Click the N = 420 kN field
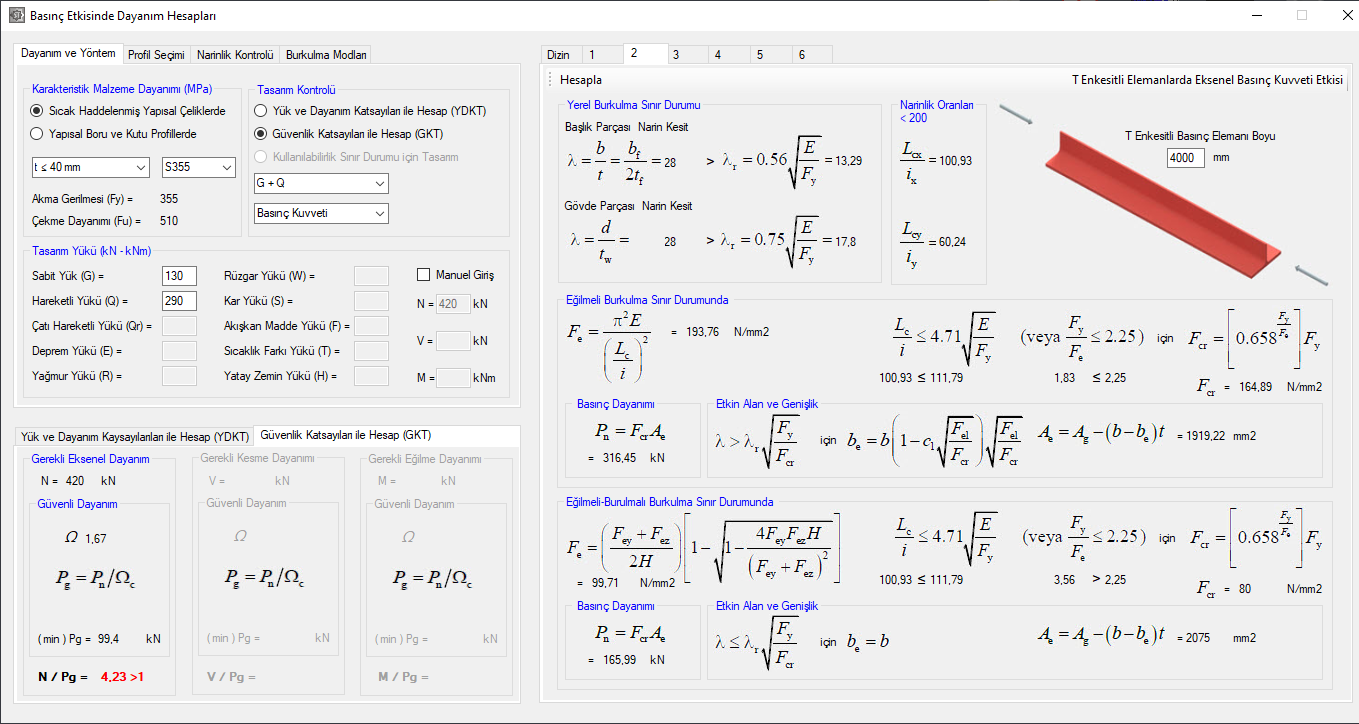 [x=453, y=304]
